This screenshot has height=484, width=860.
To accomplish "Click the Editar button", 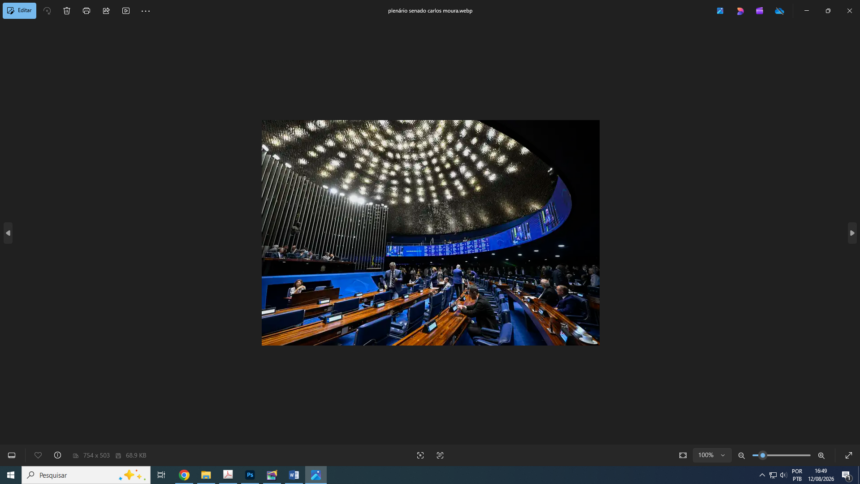I will point(19,10).
